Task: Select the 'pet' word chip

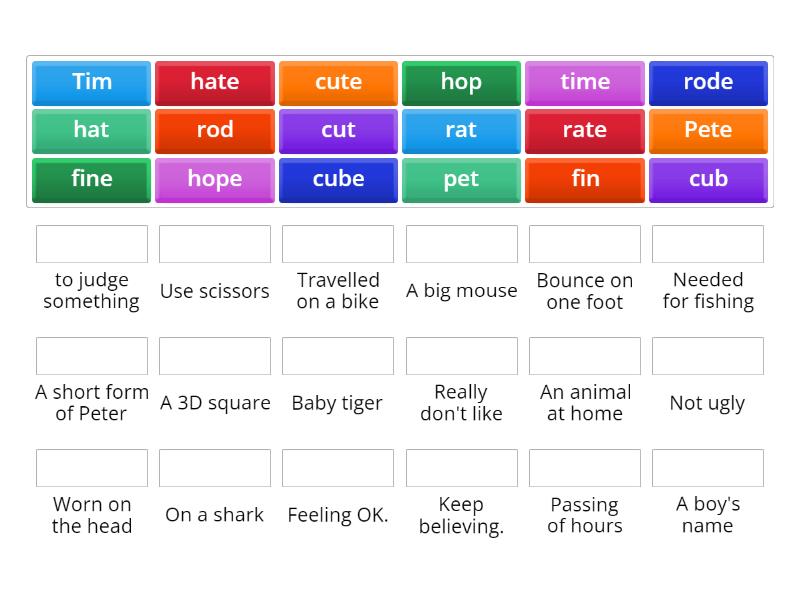Action: [461, 180]
